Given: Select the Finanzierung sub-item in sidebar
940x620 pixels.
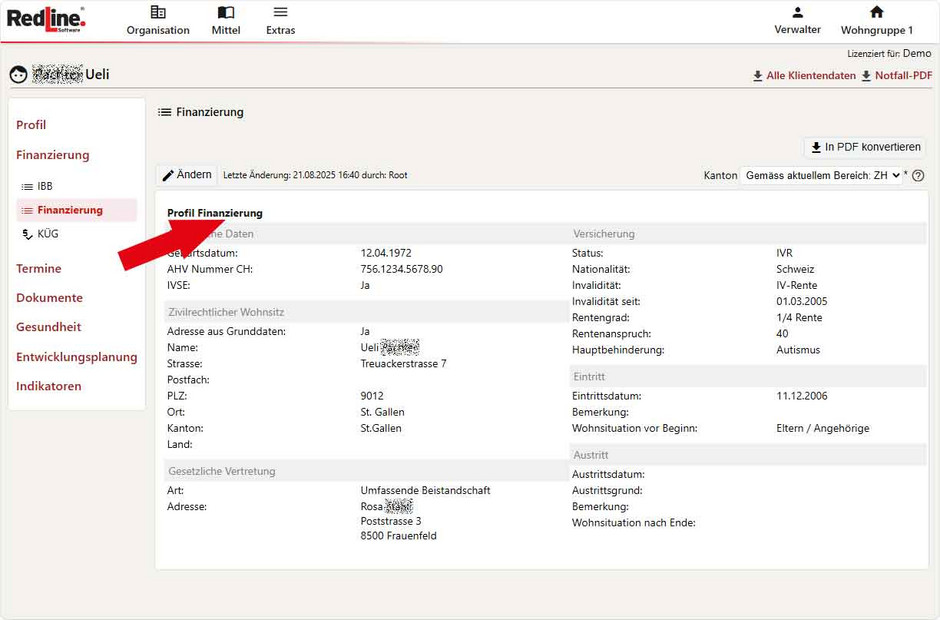Looking at the screenshot, I should (x=70, y=210).
